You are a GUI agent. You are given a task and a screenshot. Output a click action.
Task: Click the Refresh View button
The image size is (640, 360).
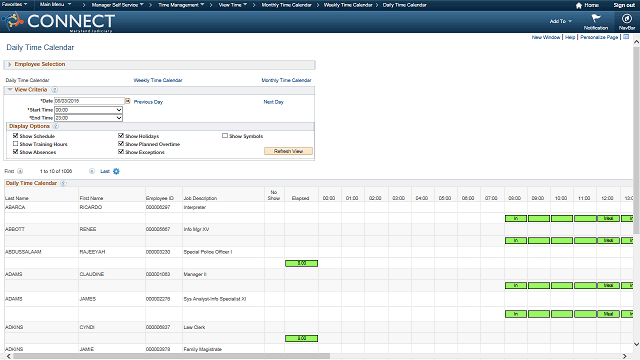pyautogui.click(x=288, y=151)
